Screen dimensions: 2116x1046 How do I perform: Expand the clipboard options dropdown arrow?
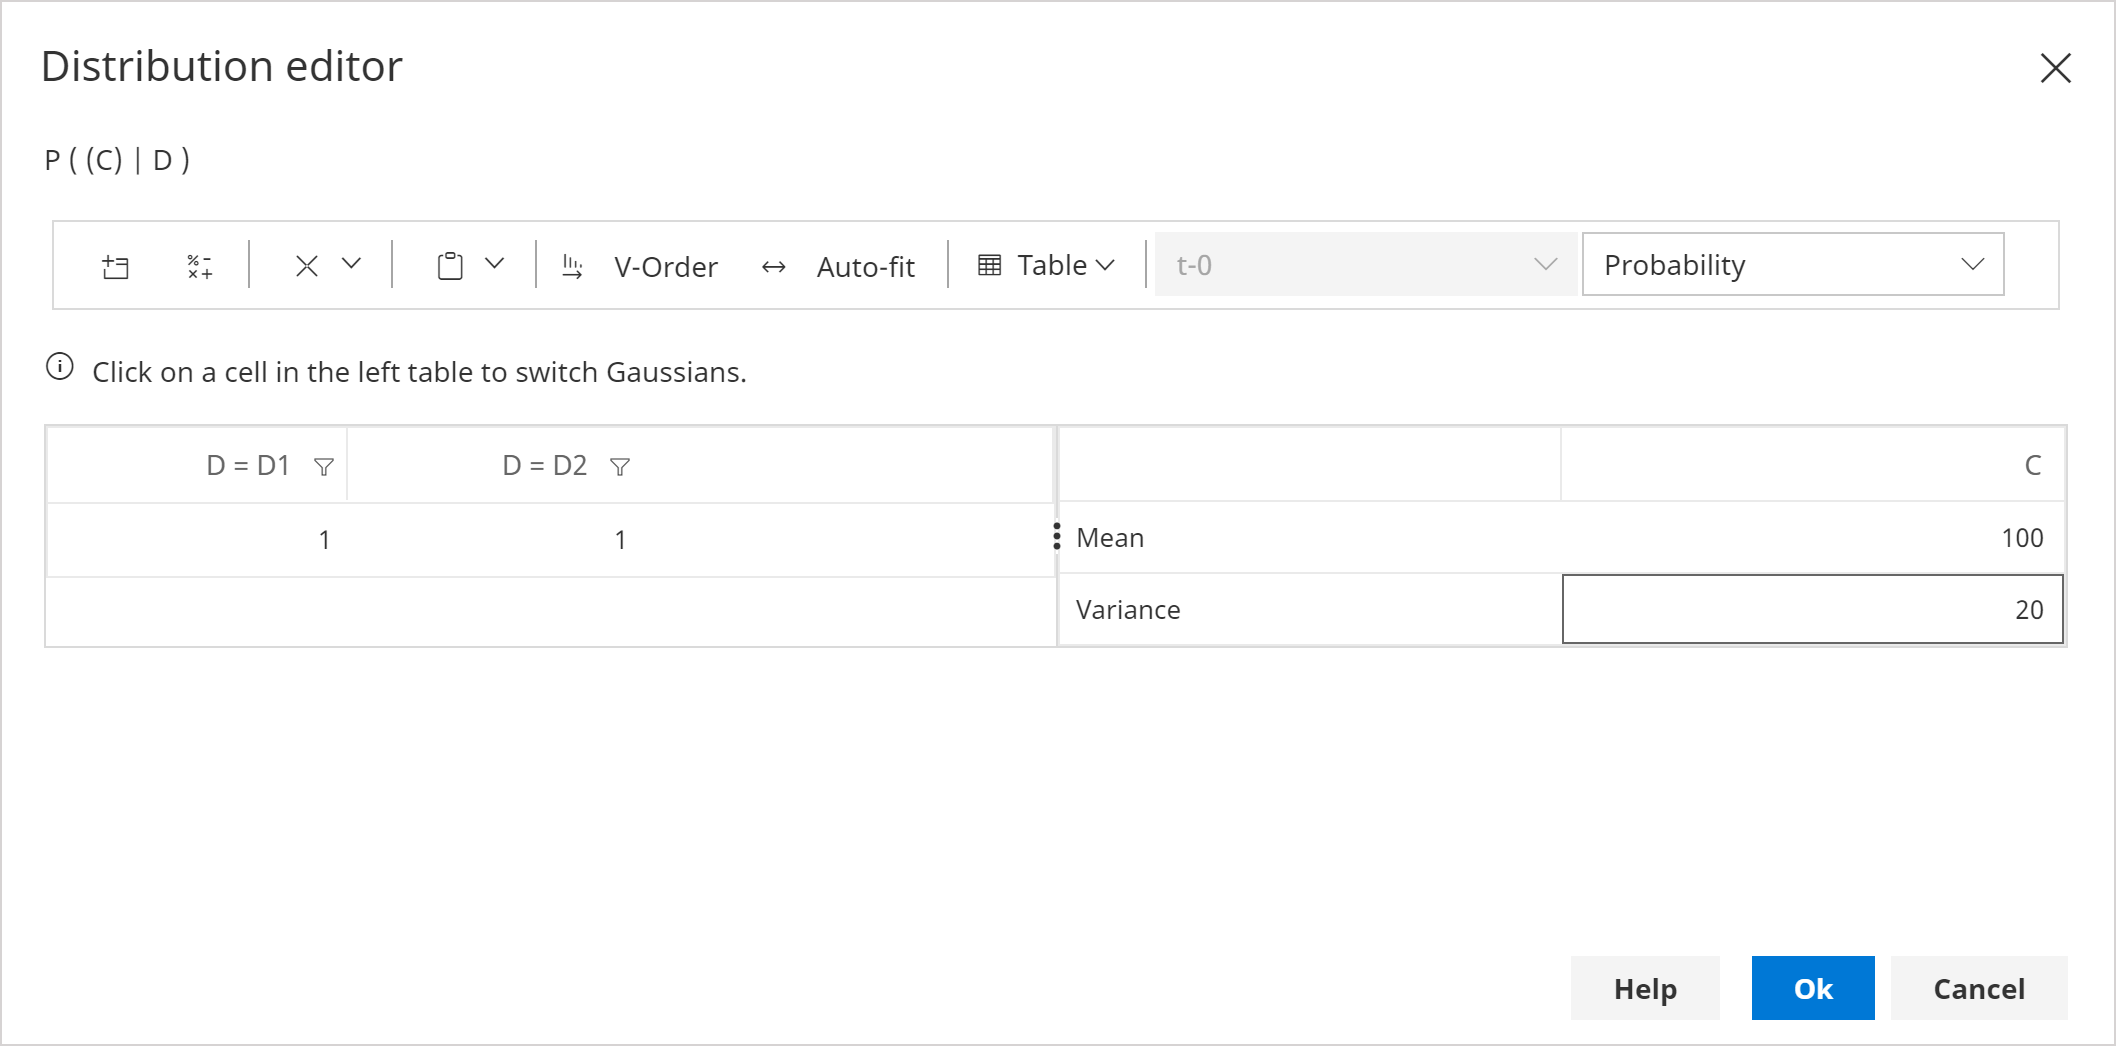tap(494, 264)
